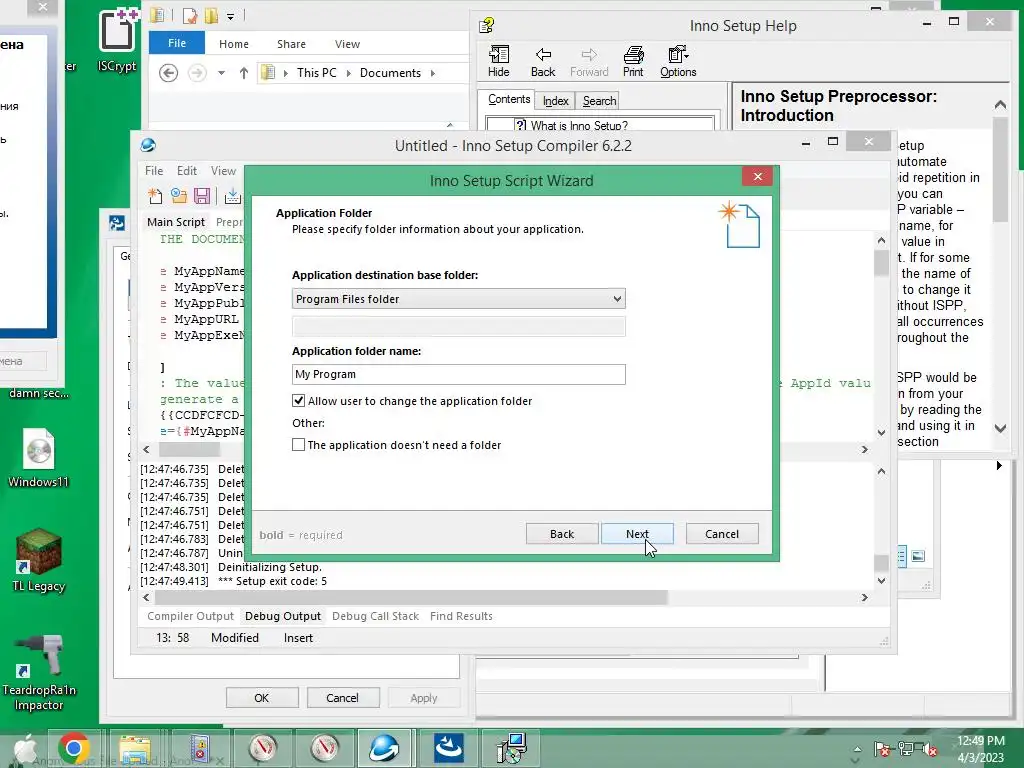The height and width of the screenshot is (768, 1024).
Task: Open Application destination base folder dropdown
Action: pos(458,299)
